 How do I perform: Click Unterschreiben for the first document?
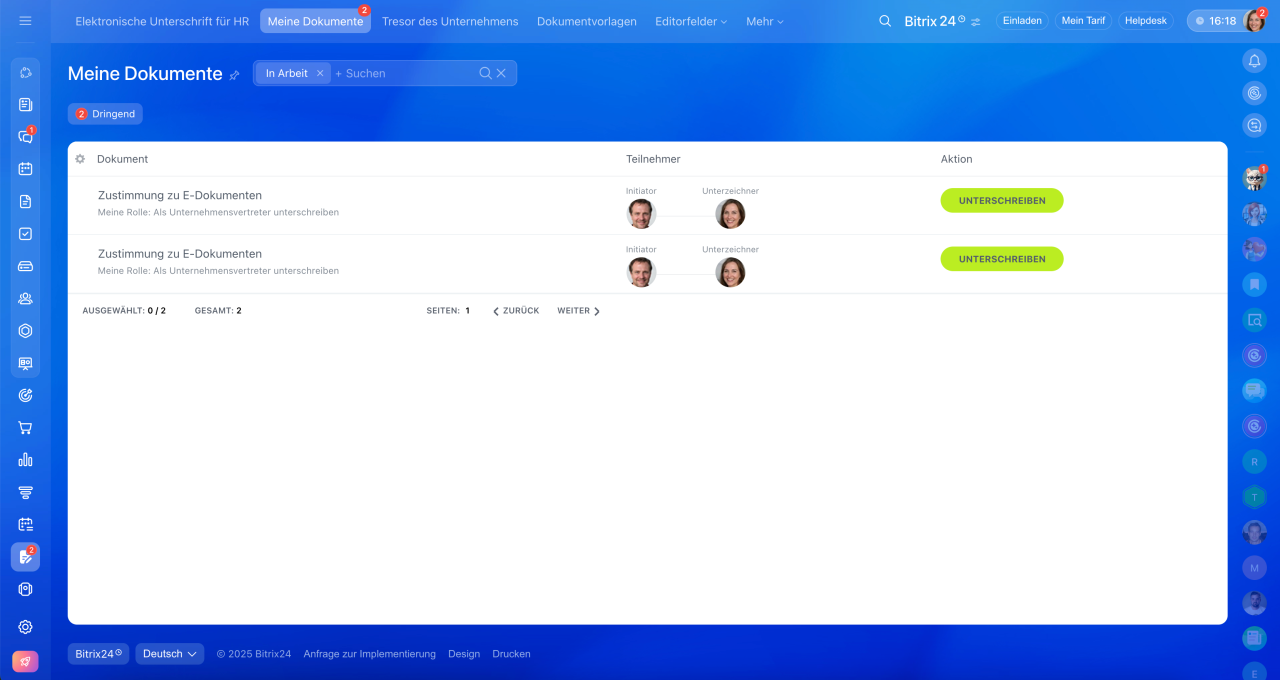(1002, 200)
